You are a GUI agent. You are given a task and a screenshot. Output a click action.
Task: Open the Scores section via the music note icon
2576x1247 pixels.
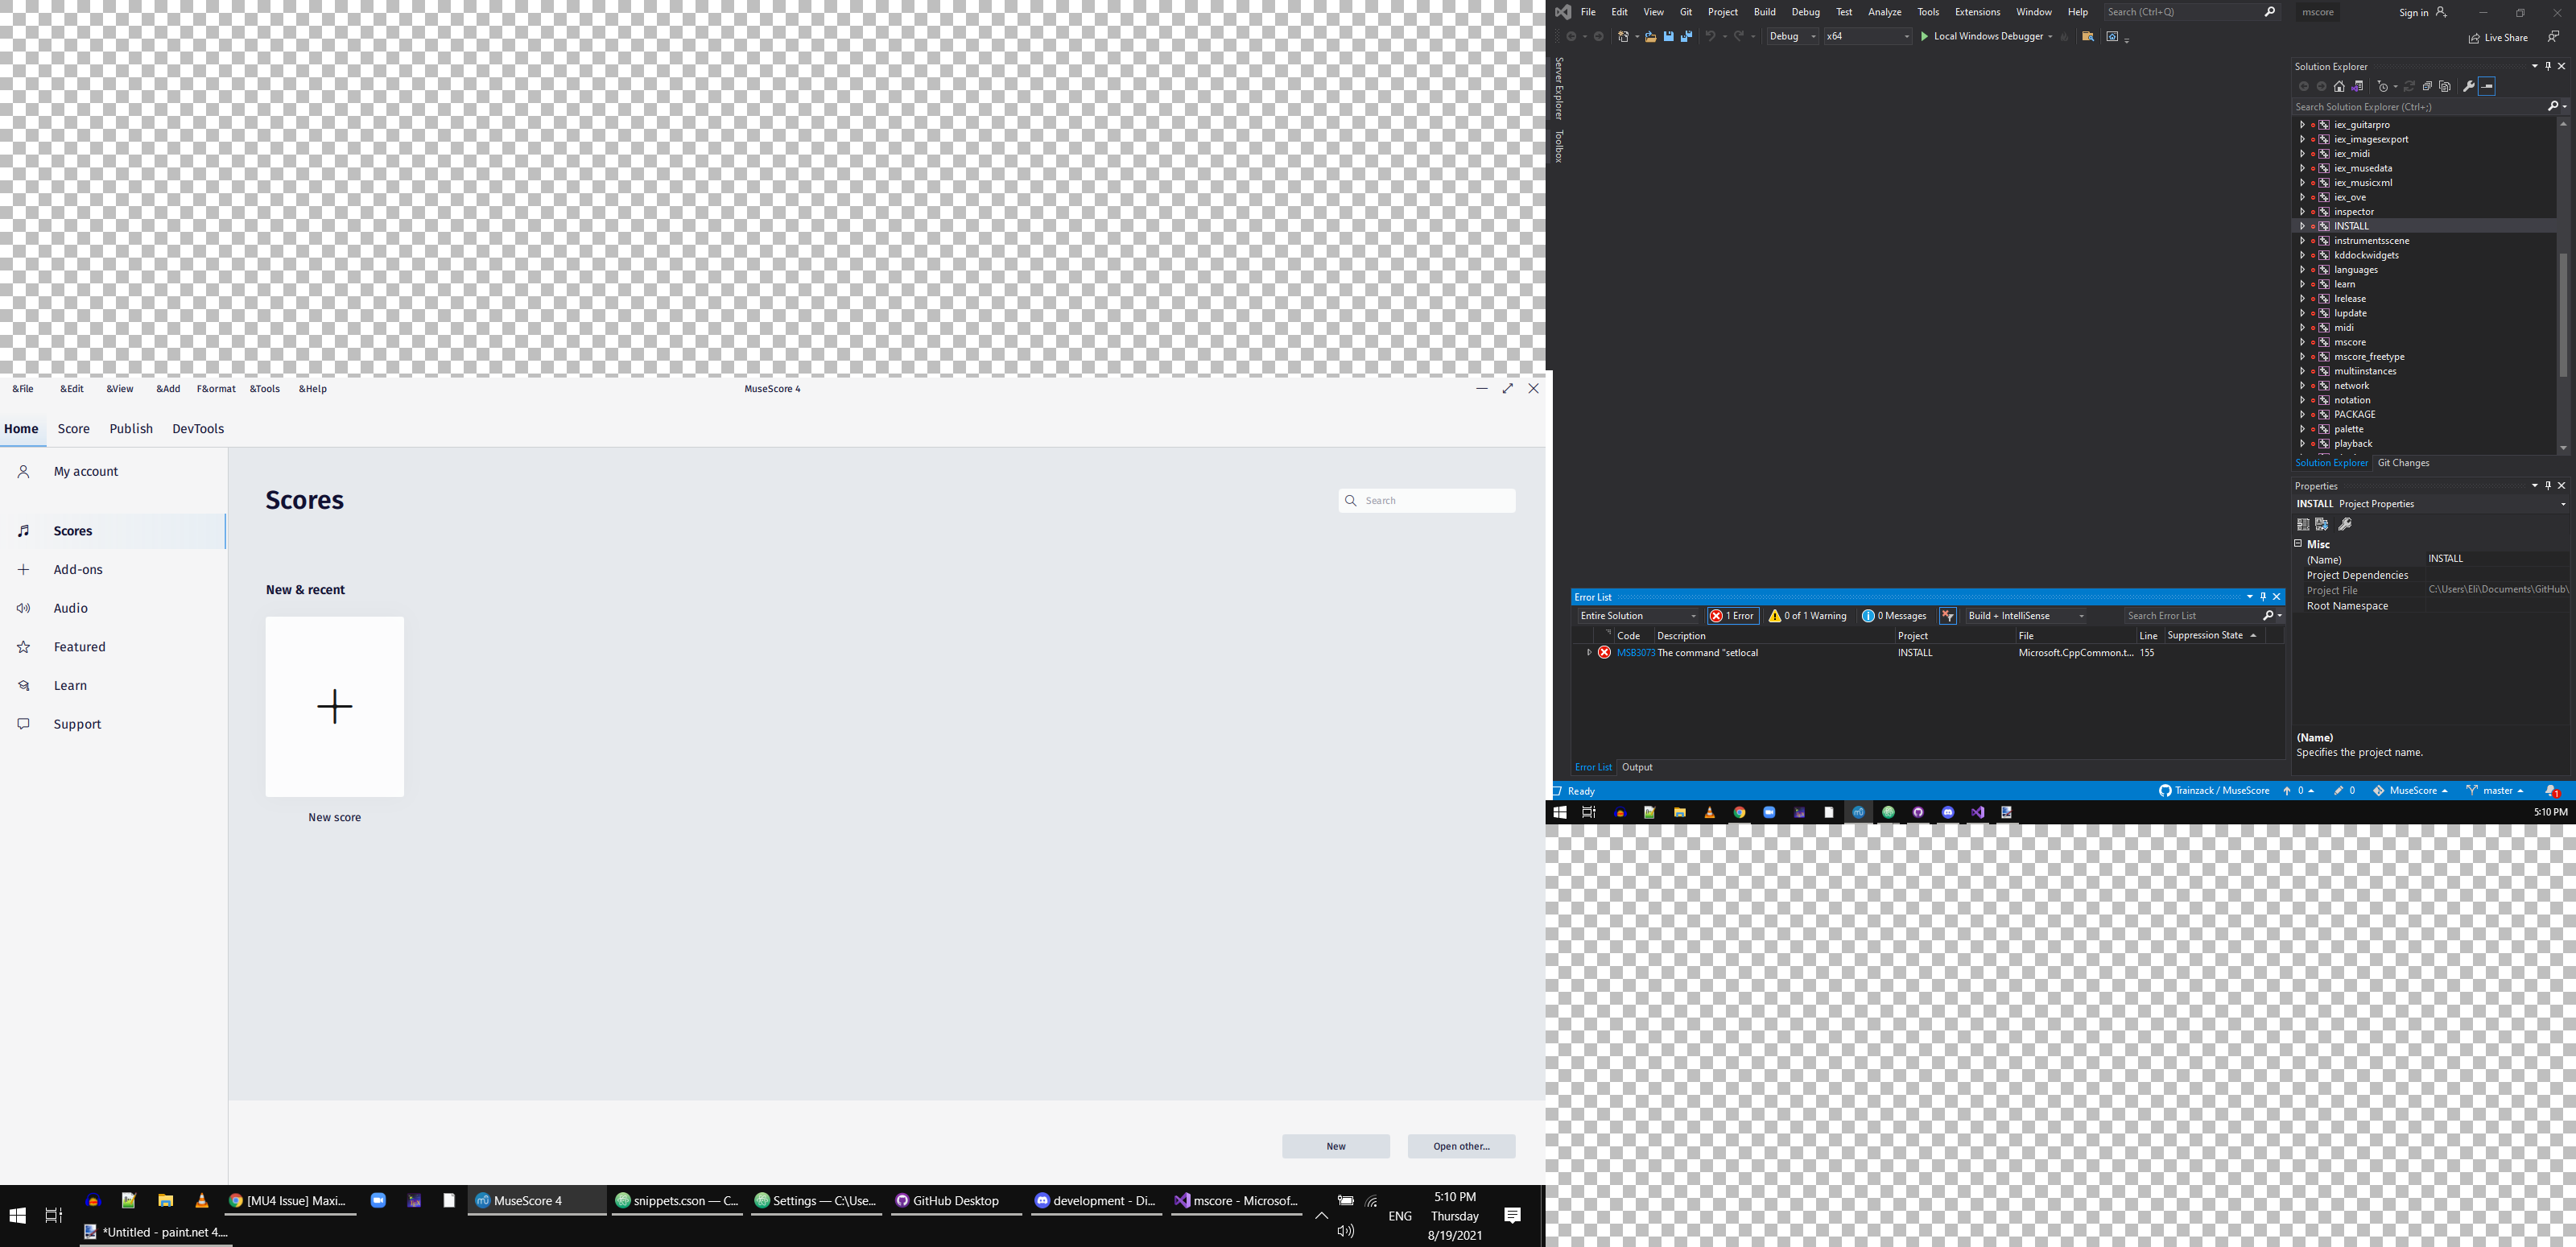click(x=24, y=530)
